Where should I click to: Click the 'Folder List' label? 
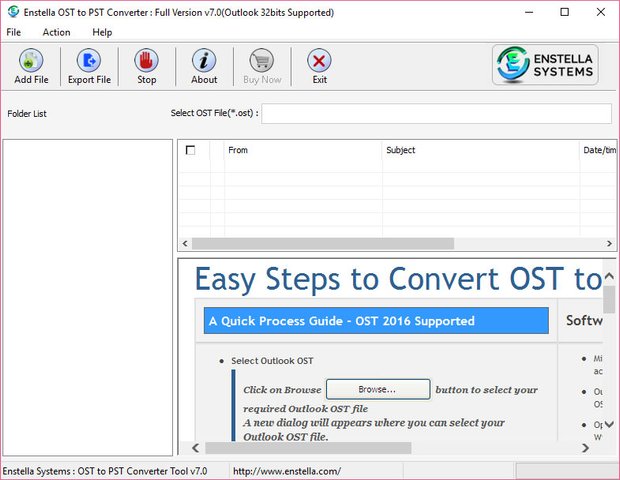(27, 114)
